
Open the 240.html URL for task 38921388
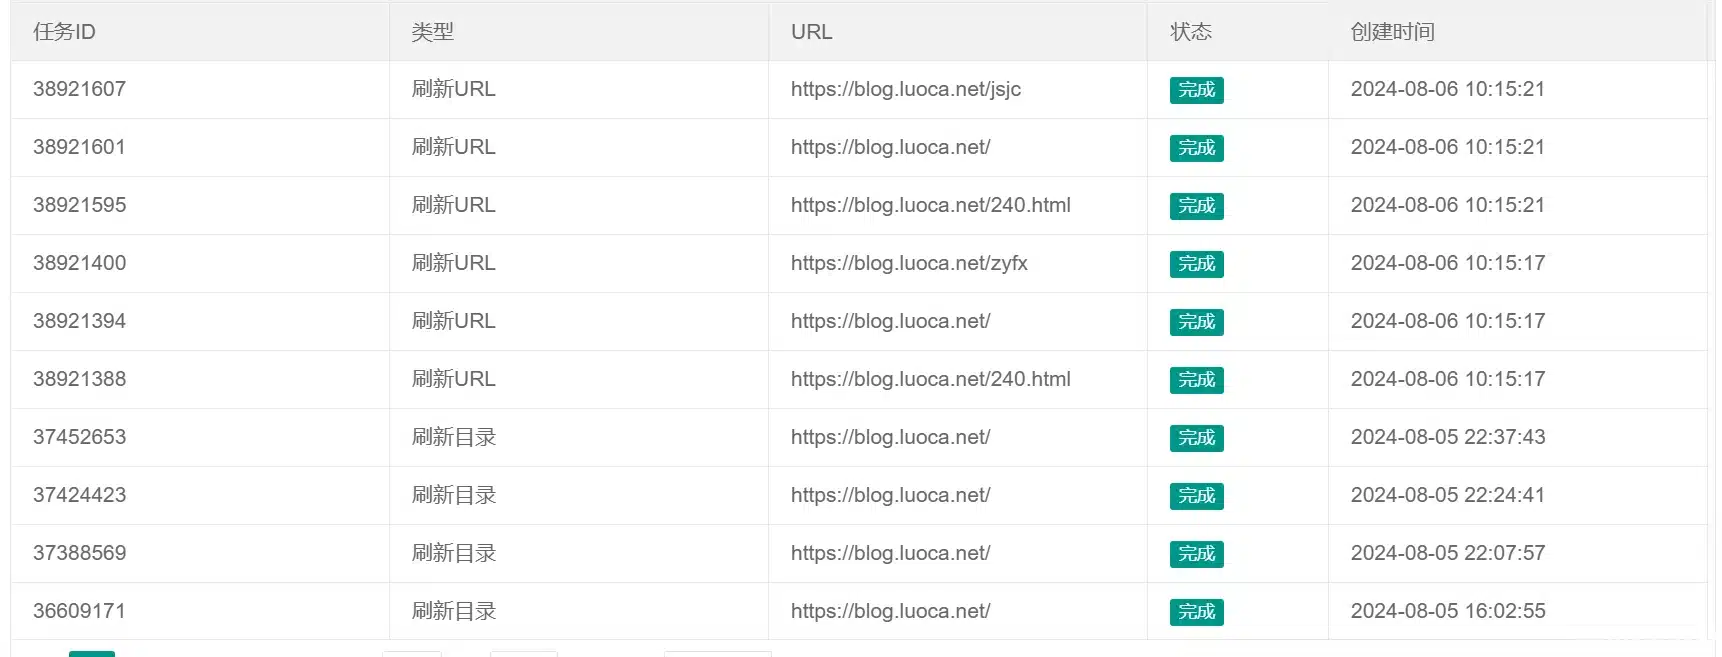[930, 379]
